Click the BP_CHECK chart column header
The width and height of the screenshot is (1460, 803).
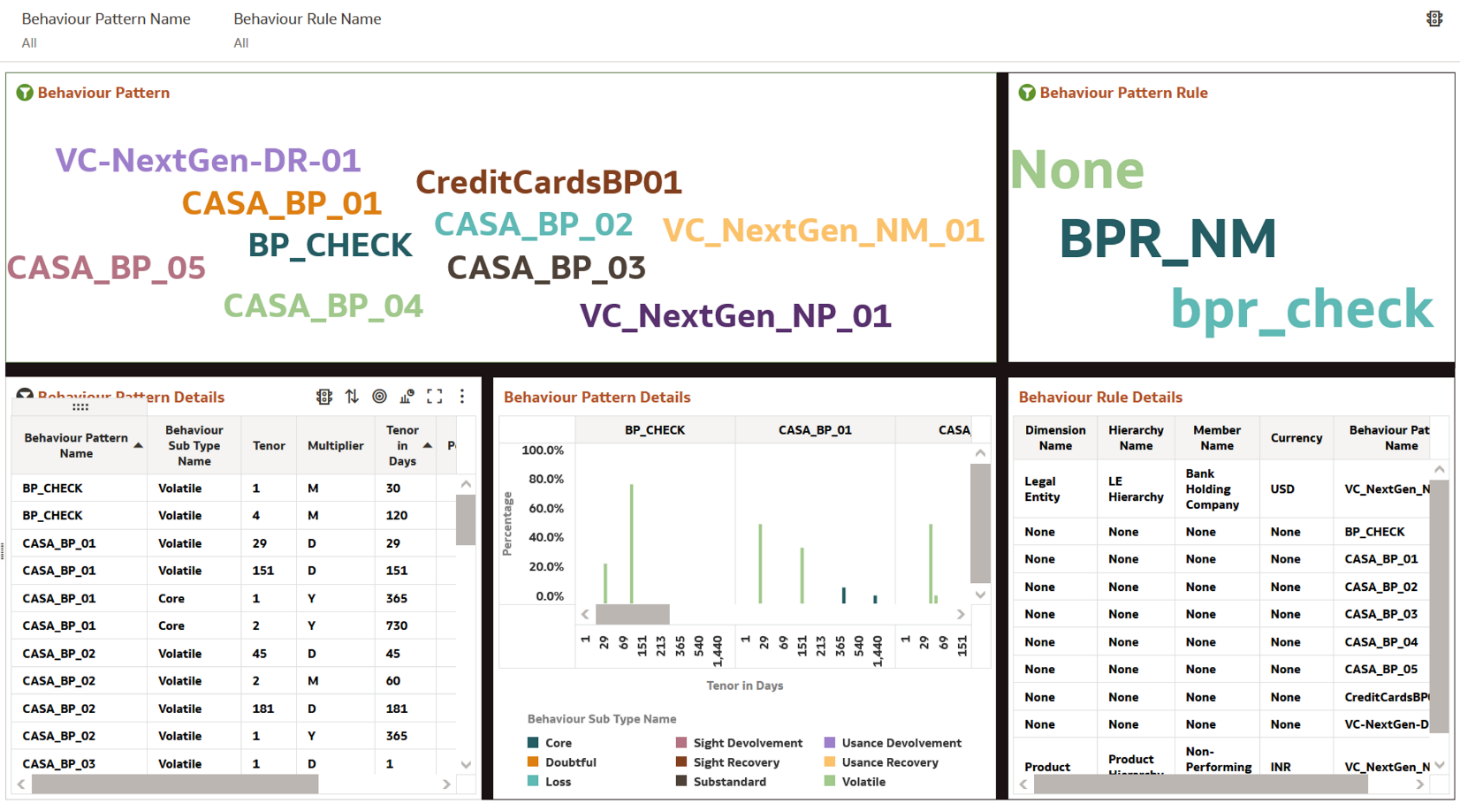pyautogui.click(x=655, y=430)
